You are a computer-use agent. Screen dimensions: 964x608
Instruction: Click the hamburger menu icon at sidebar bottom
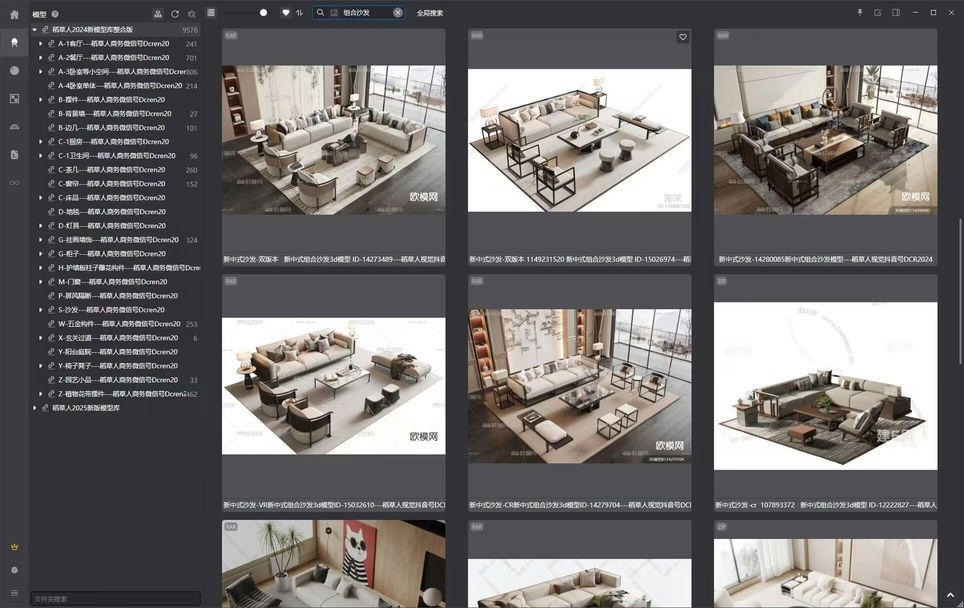pyautogui.click(x=14, y=592)
